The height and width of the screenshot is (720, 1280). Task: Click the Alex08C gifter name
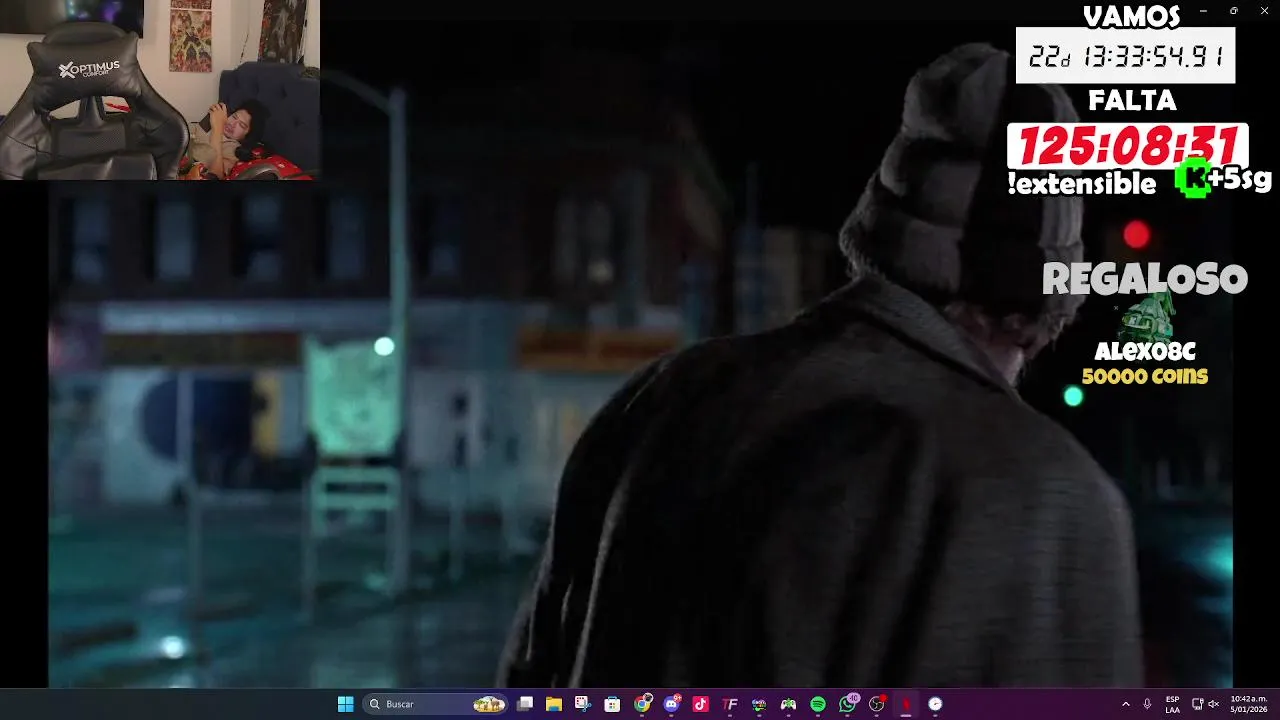coord(1145,351)
